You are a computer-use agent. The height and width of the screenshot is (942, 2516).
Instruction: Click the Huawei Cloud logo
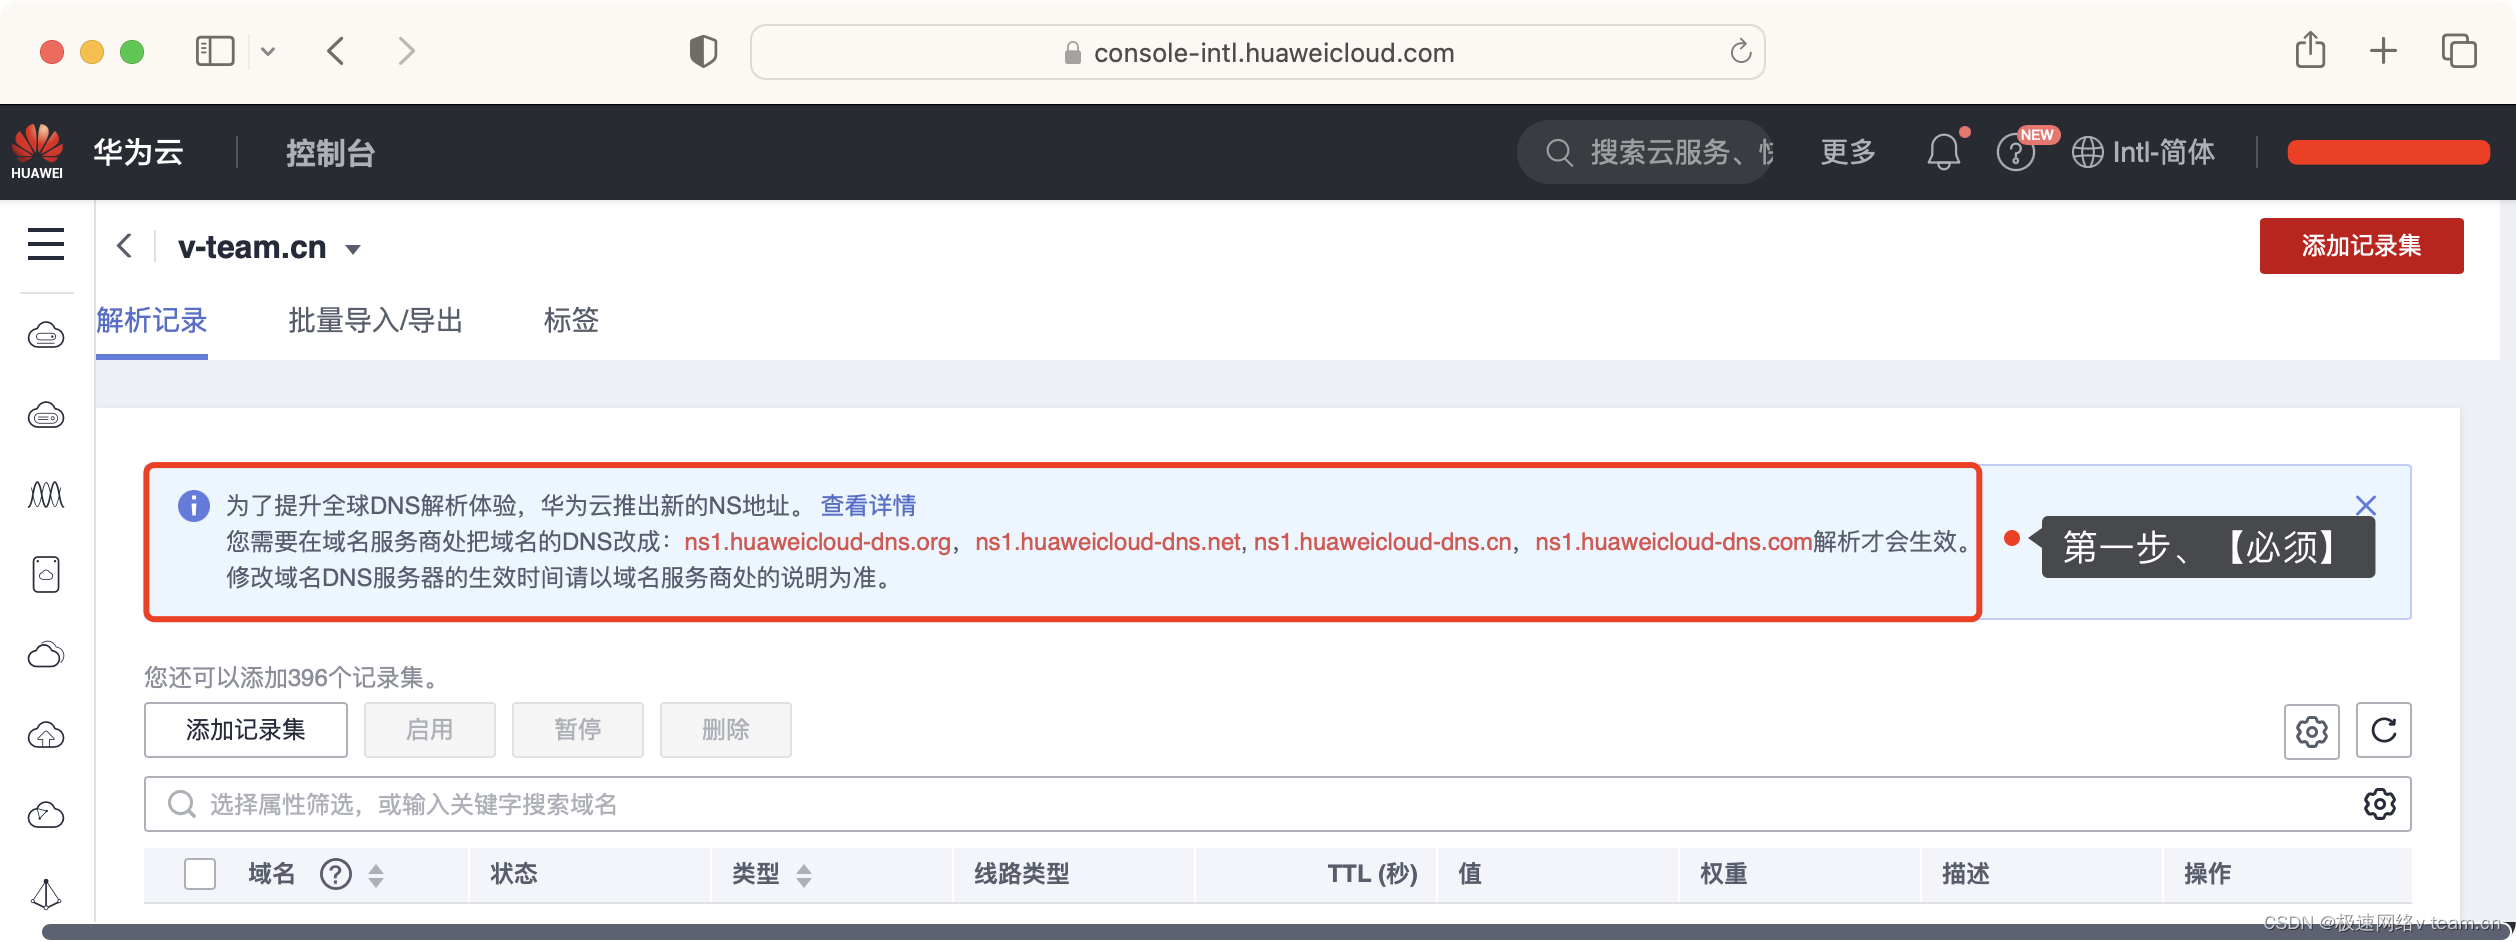(37, 152)
